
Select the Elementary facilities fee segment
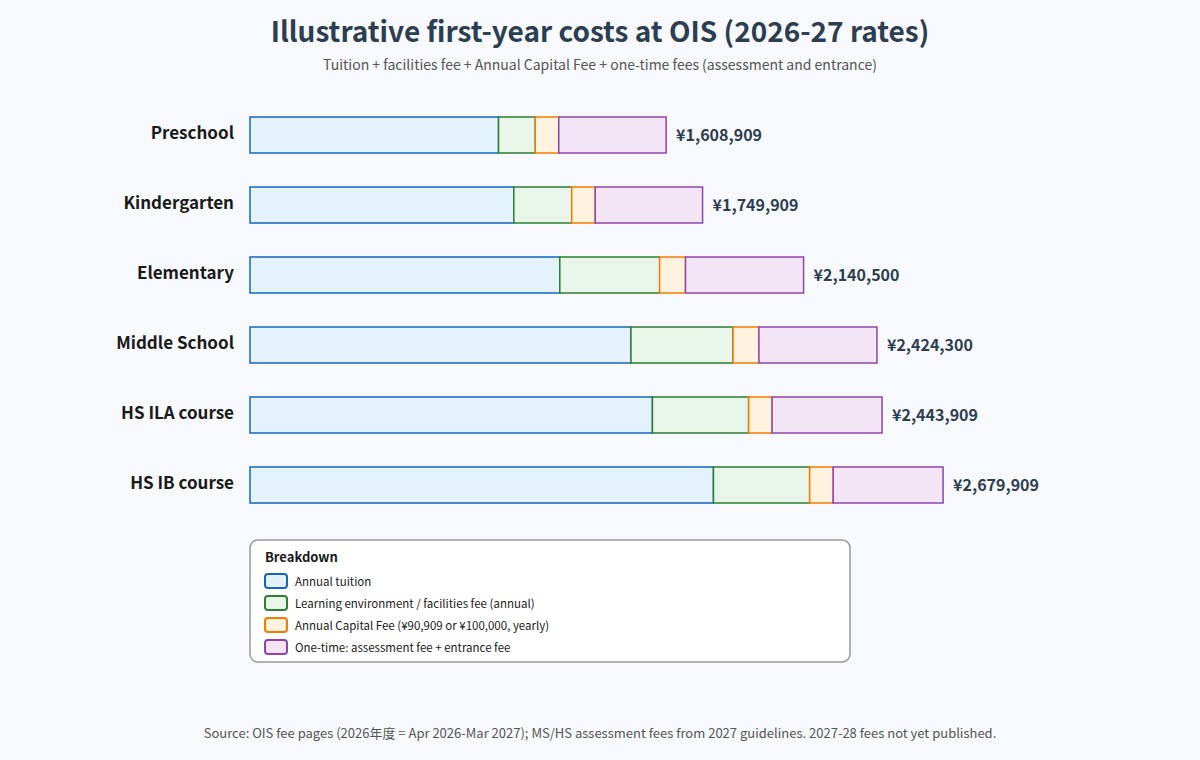click(610, 275)
